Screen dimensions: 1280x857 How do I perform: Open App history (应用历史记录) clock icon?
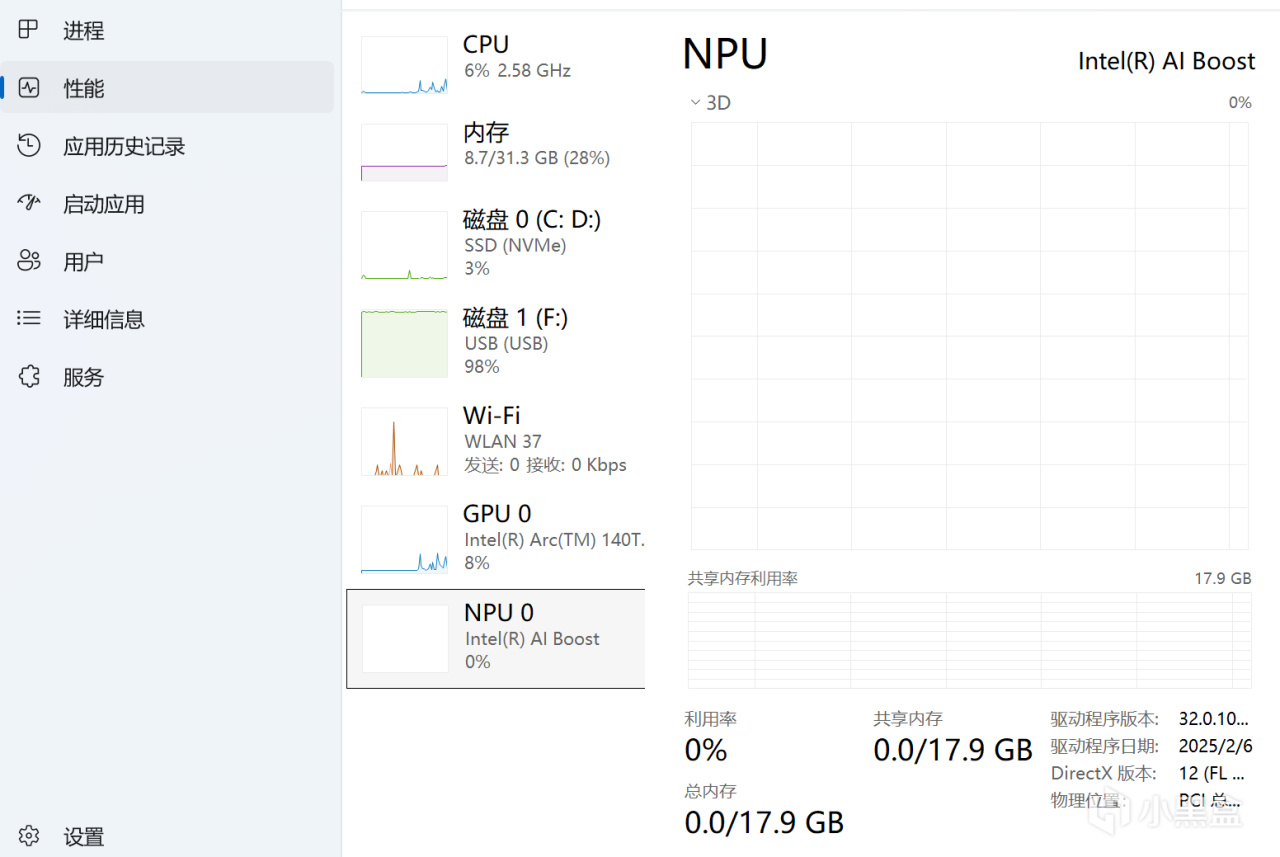29,146
